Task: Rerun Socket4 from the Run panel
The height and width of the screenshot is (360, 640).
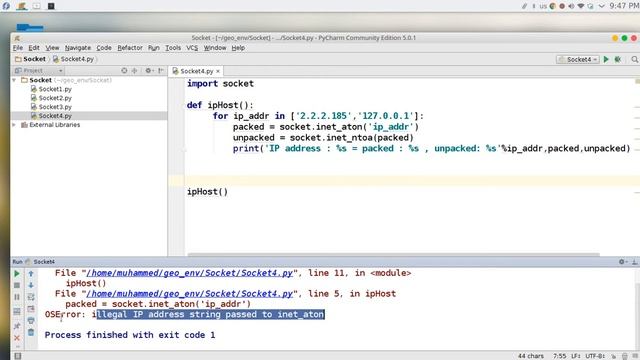Action: [x=17, y=273]
